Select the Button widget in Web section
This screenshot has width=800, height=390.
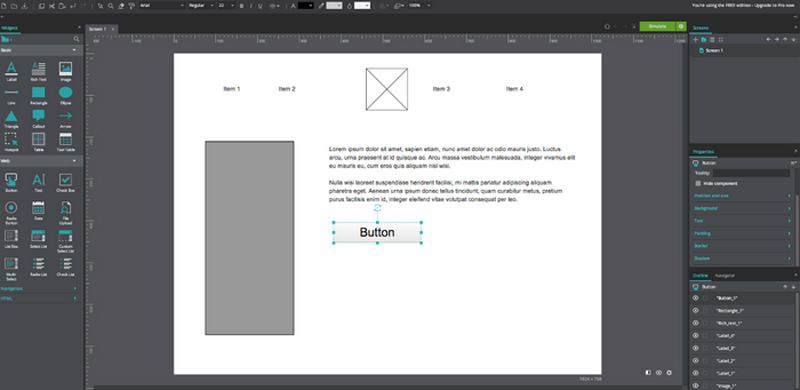11,183
